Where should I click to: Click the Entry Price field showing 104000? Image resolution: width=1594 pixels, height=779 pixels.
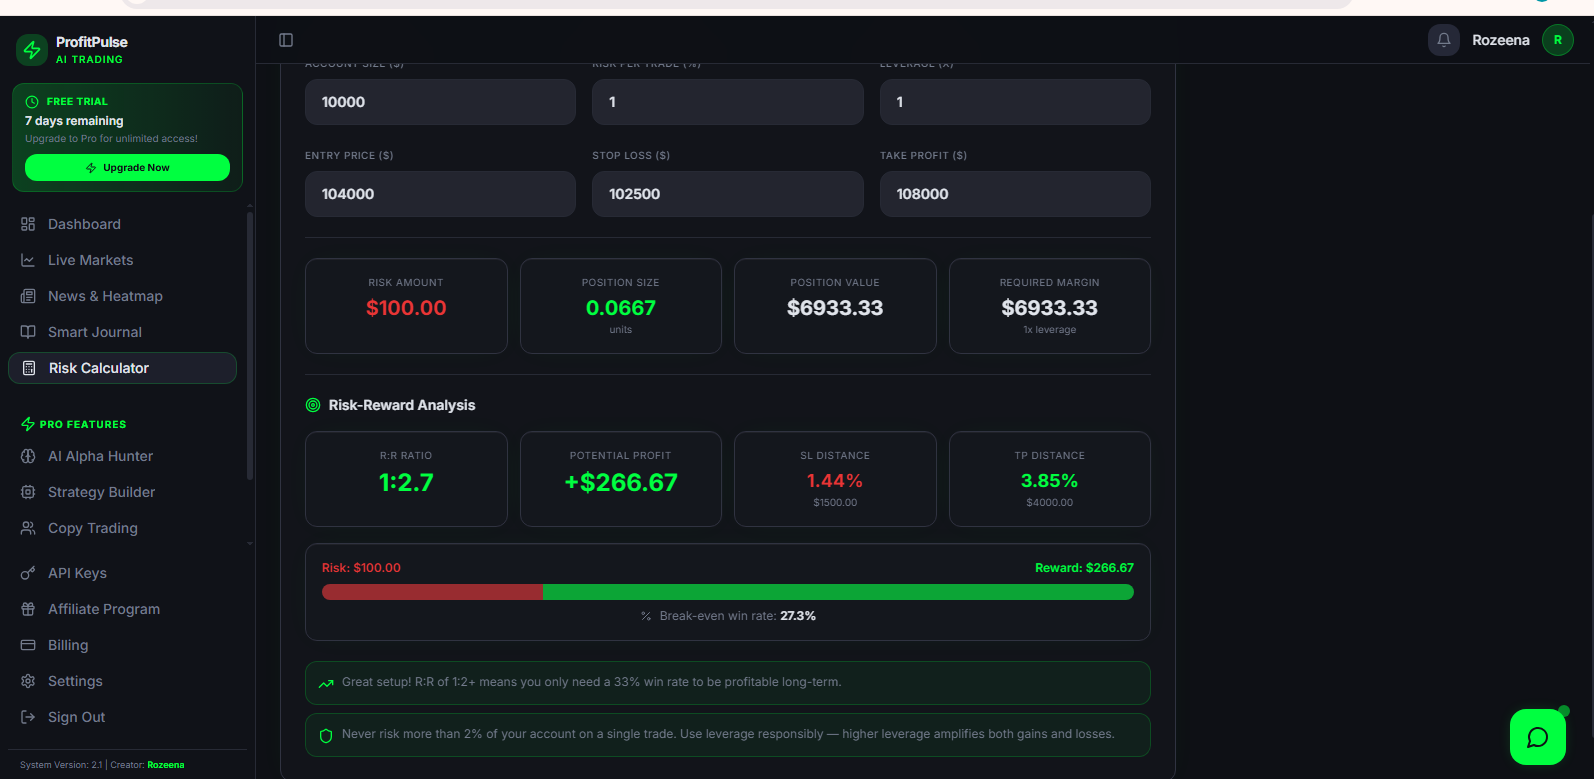(440, 194)
